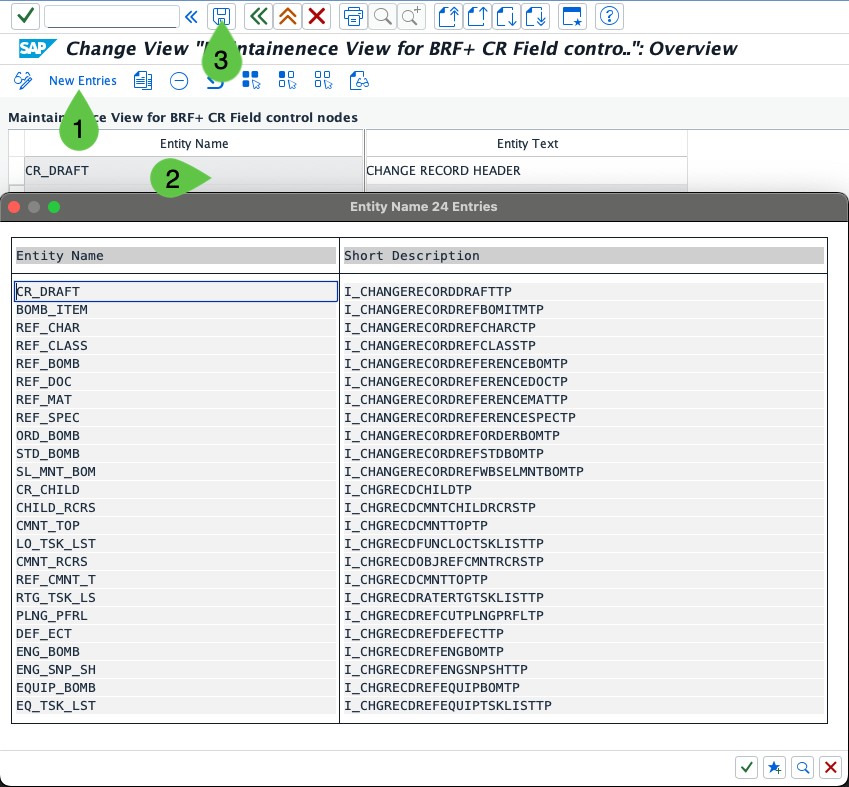Image resolution: width=849 pixels, height=787 pixels.
Task: Click the orange Exit up-arrow icon
Action: tap(288, 16)
